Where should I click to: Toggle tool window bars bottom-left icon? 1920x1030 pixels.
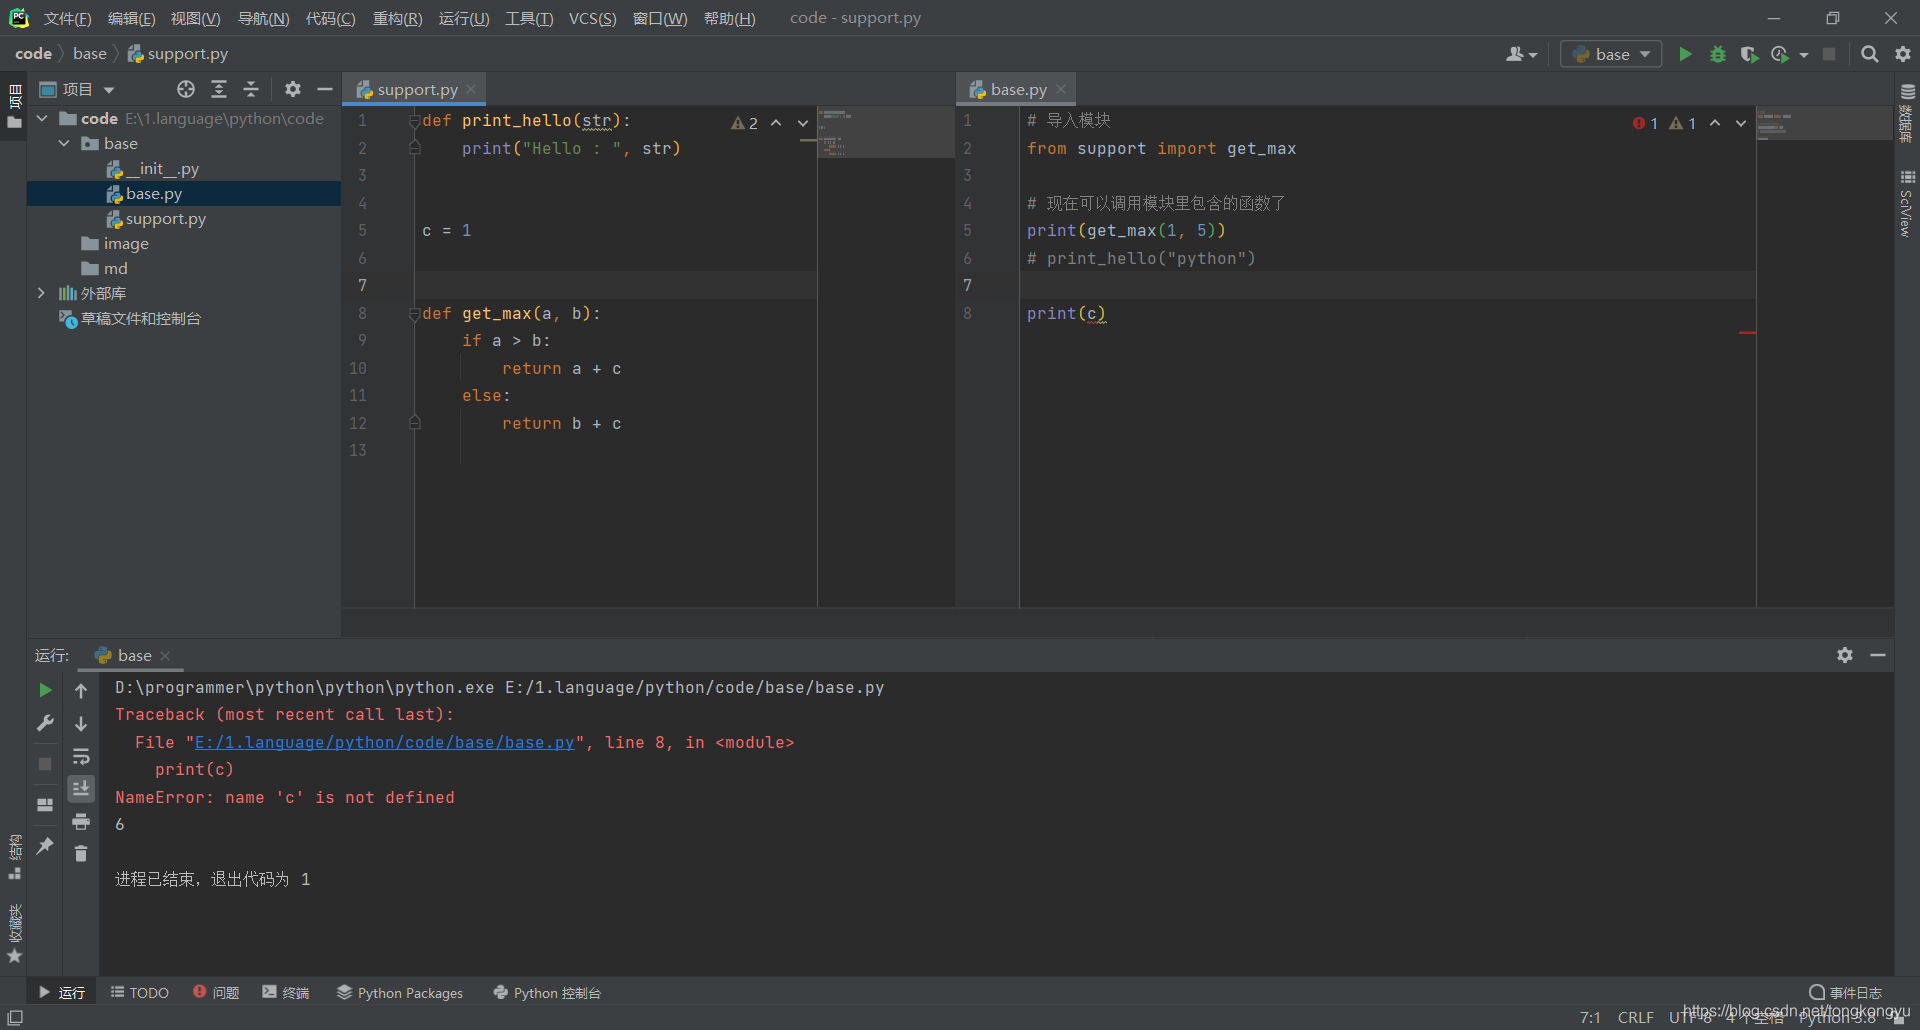click(15, 1017)
